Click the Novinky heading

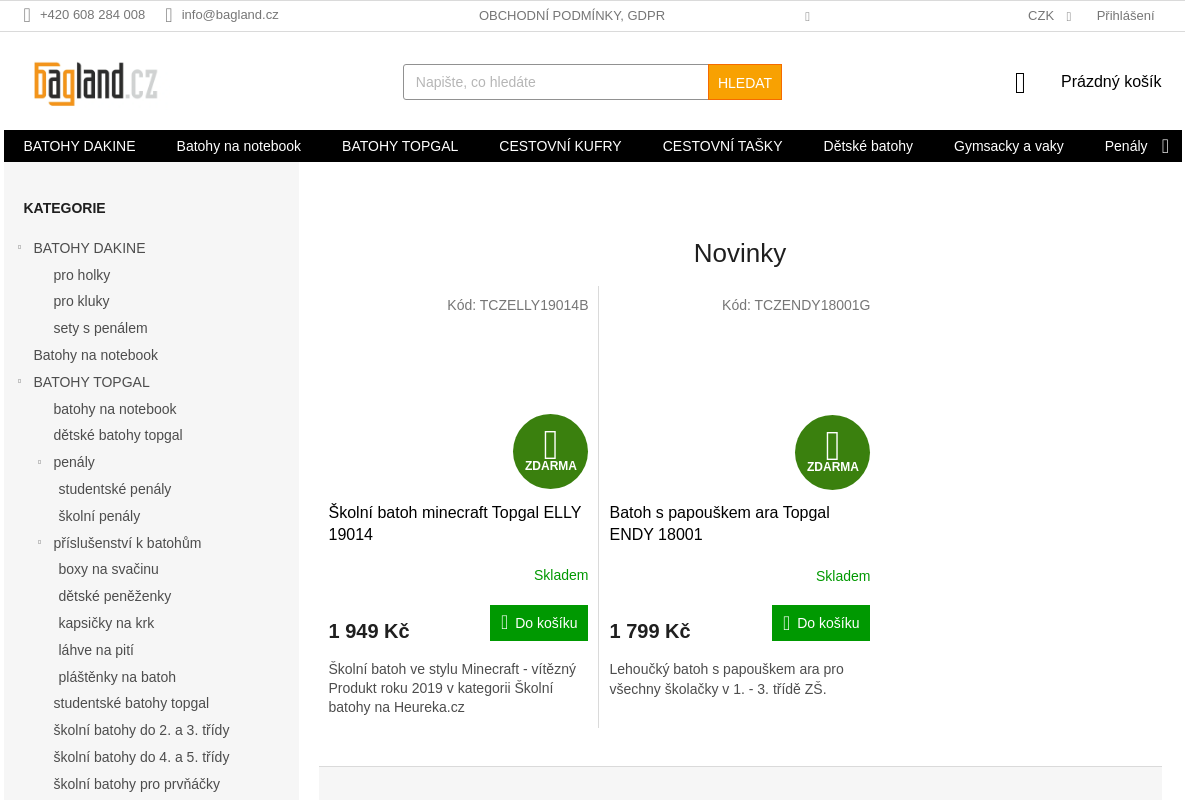point(740,253)
